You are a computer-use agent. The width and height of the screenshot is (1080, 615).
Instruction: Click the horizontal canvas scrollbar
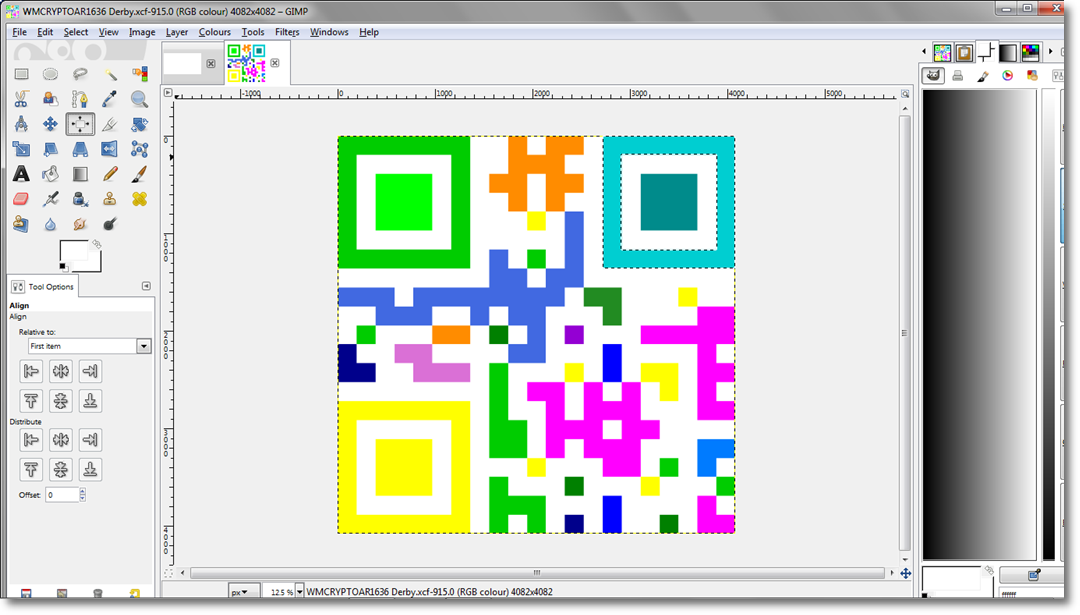point(537,573)
